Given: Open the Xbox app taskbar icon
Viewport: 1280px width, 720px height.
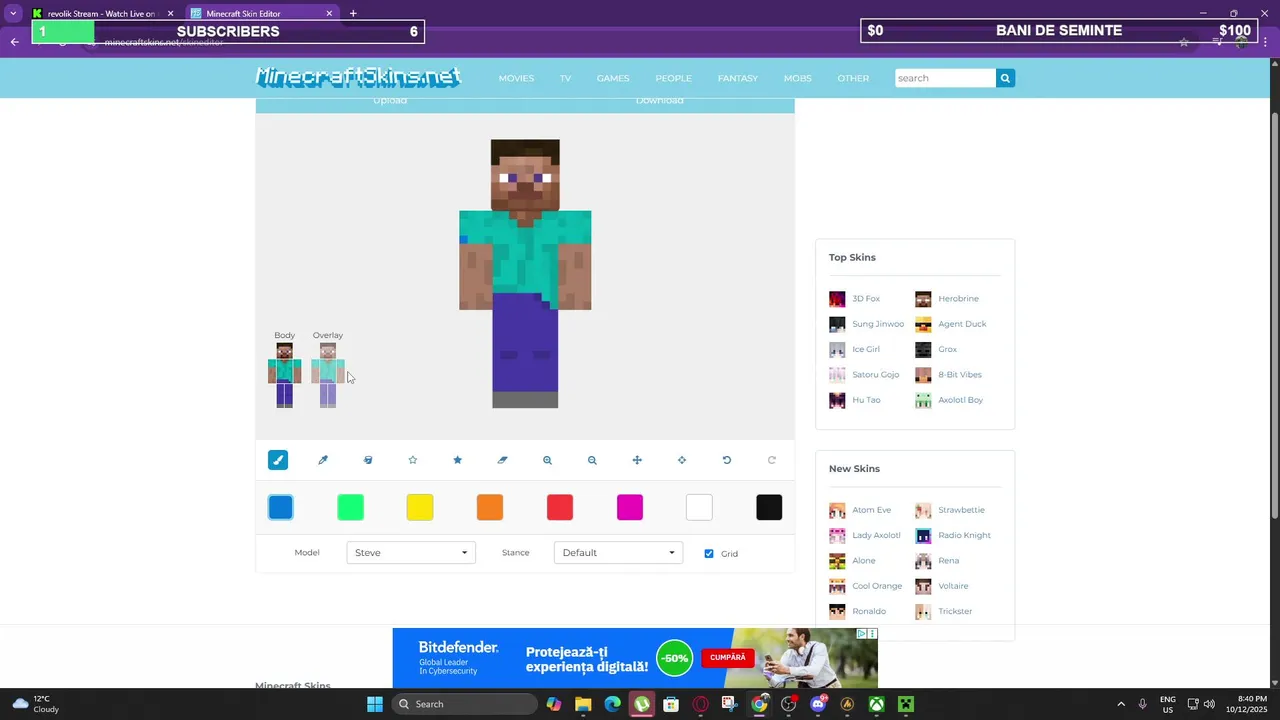Looking at the screenshot, I should pos(876,704).
